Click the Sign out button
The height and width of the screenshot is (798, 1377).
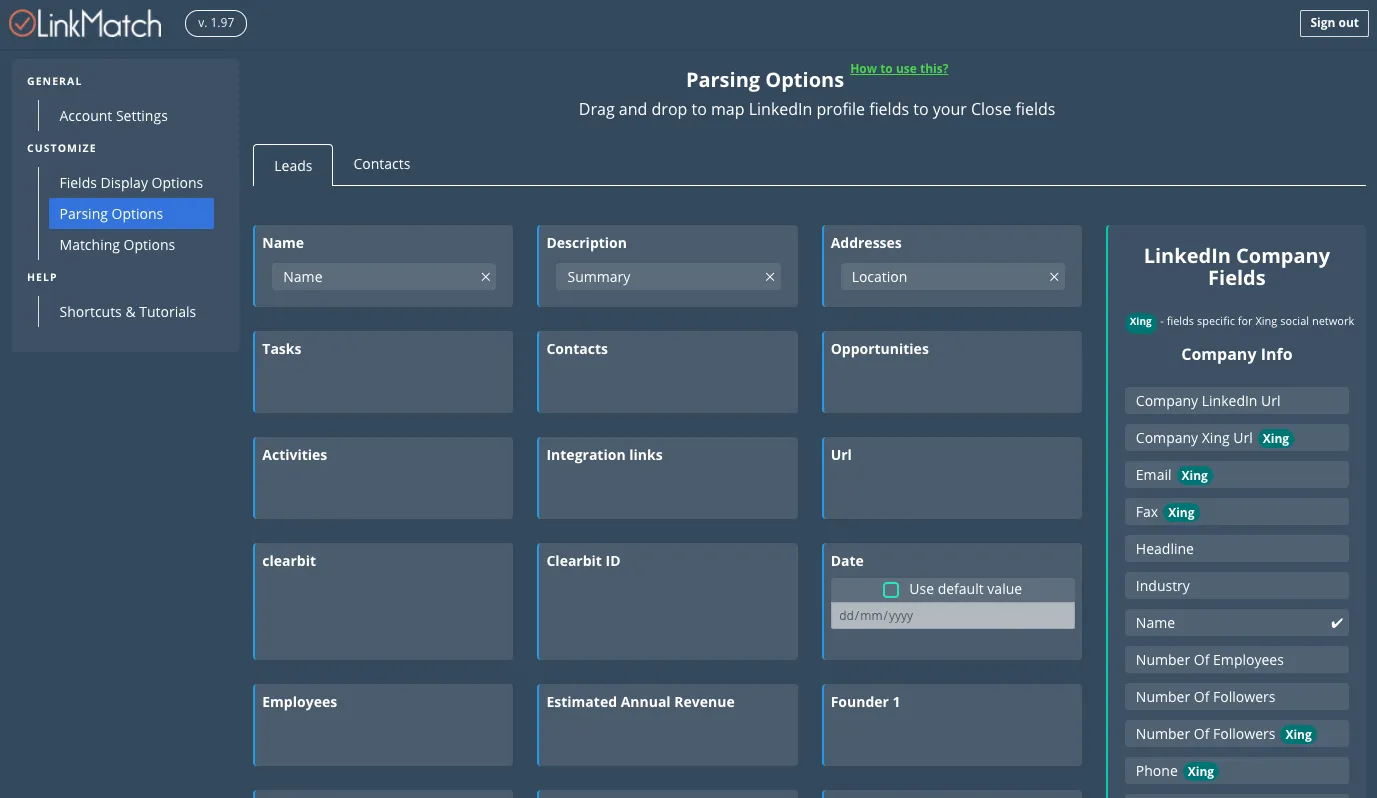1334,23
